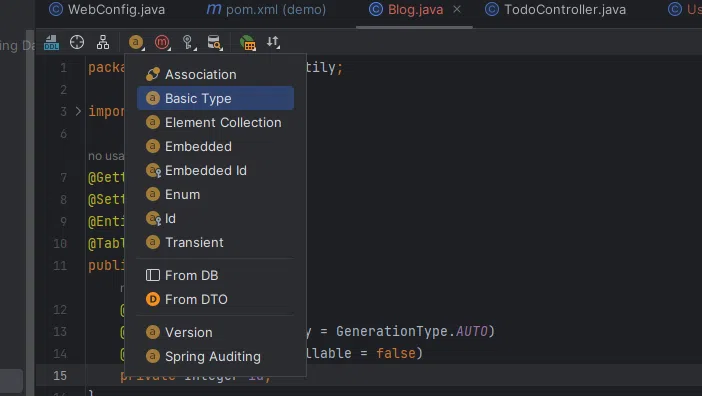Click the 'false' value on line 14
The image size is (702, 396).
(396, 353)
